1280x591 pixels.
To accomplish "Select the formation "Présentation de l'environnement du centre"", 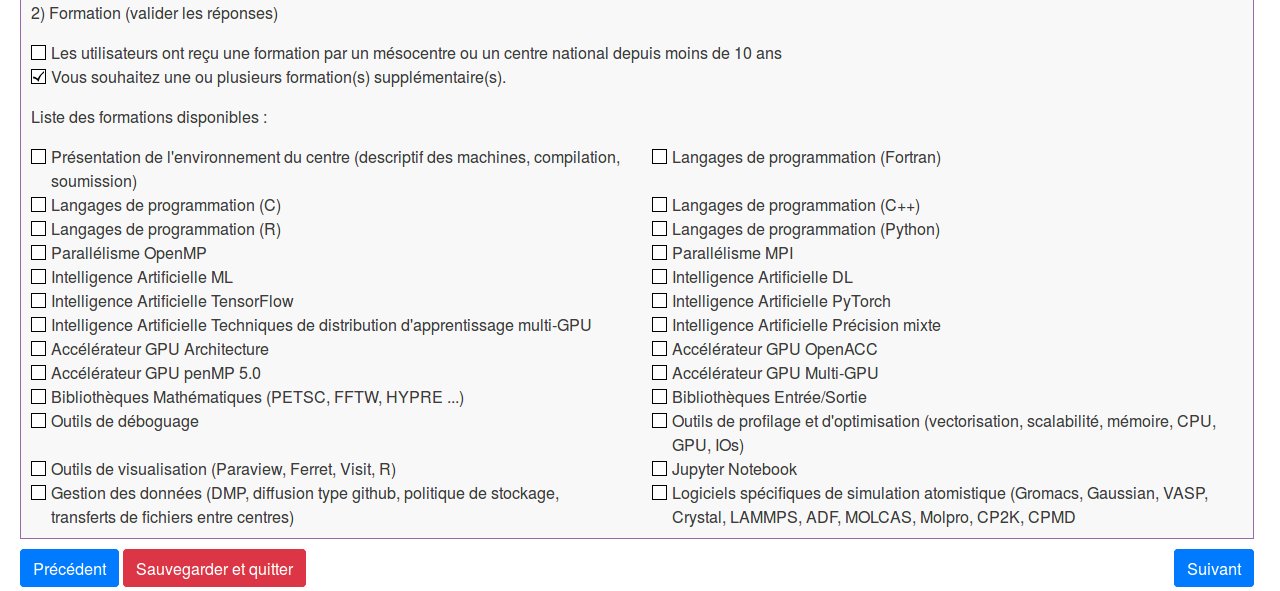I will [38, 155].
